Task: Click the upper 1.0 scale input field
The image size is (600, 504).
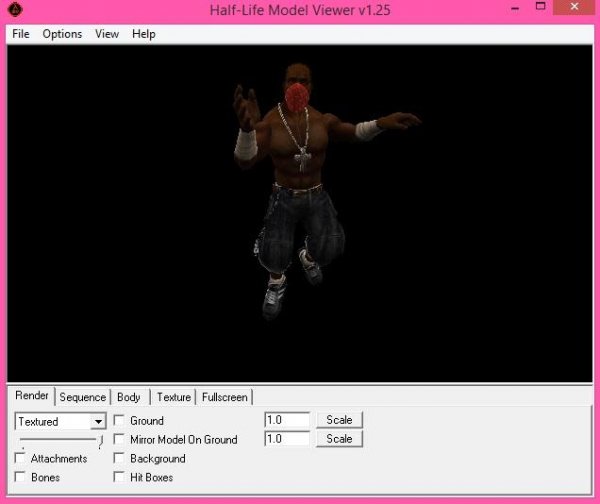Action: (x=287, y=420)
